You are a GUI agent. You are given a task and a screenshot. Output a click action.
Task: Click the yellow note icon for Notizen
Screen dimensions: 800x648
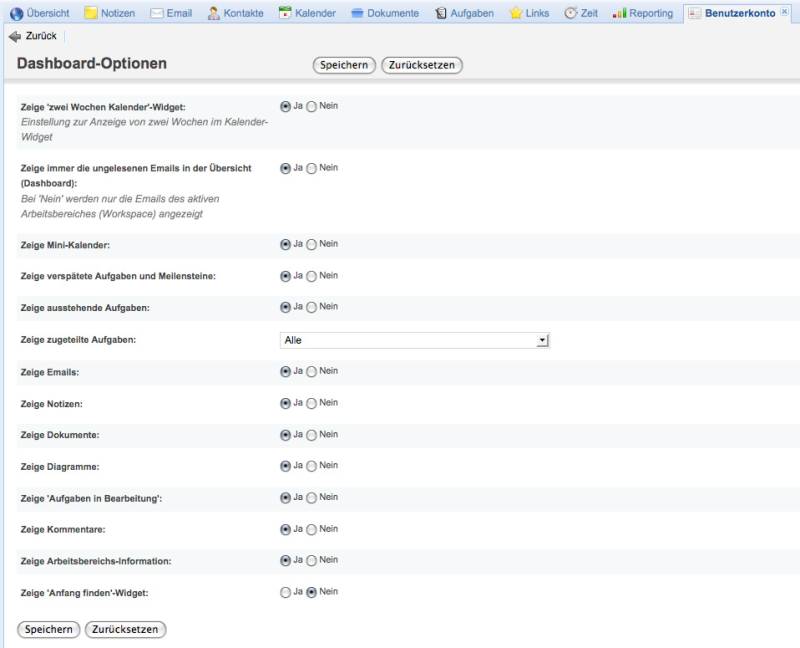tap(91, 13)
